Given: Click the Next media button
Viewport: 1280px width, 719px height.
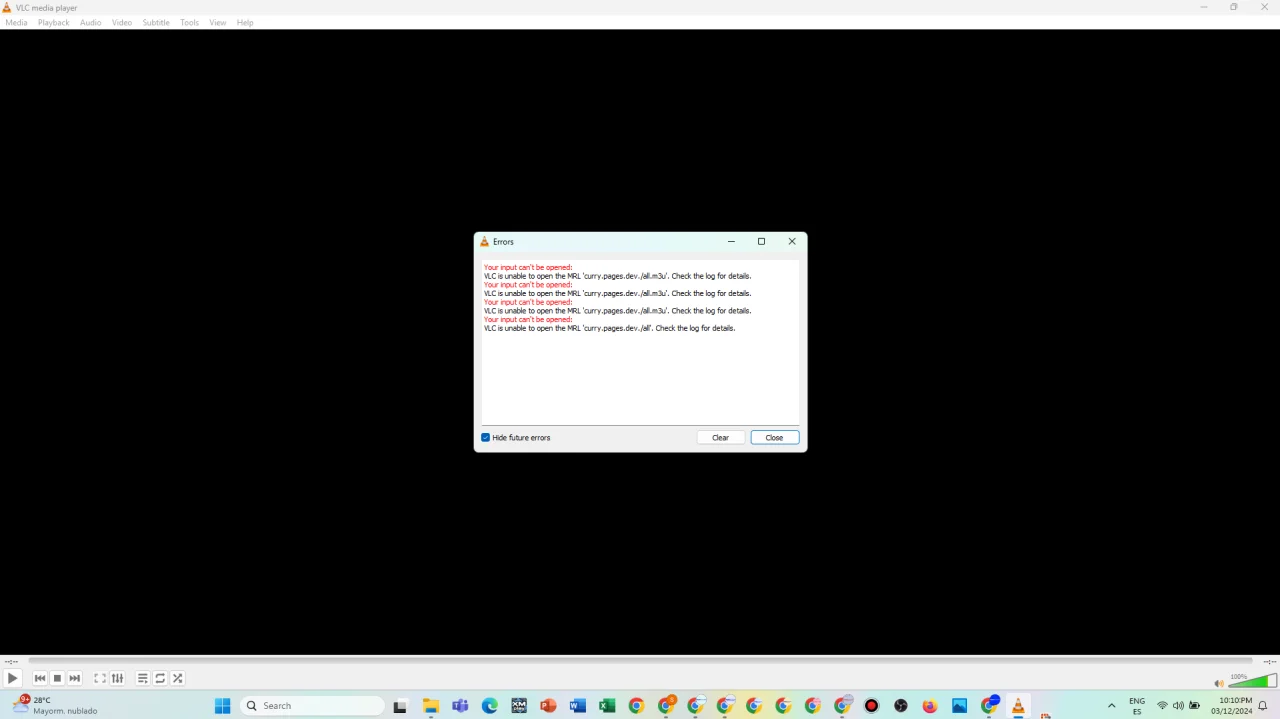Looking at the screenshot, I should 75,678.
